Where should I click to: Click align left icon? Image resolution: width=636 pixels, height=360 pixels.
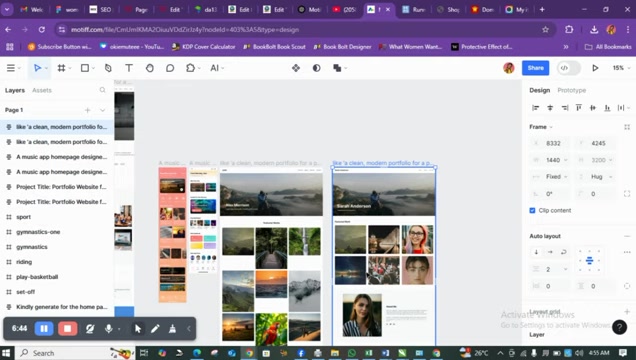535,107
